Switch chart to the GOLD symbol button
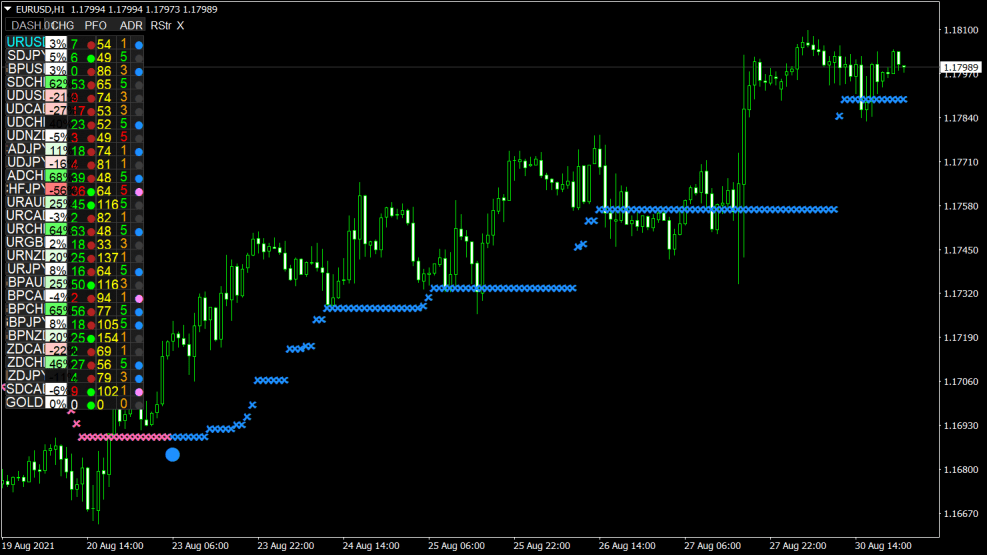 (25, 402)
